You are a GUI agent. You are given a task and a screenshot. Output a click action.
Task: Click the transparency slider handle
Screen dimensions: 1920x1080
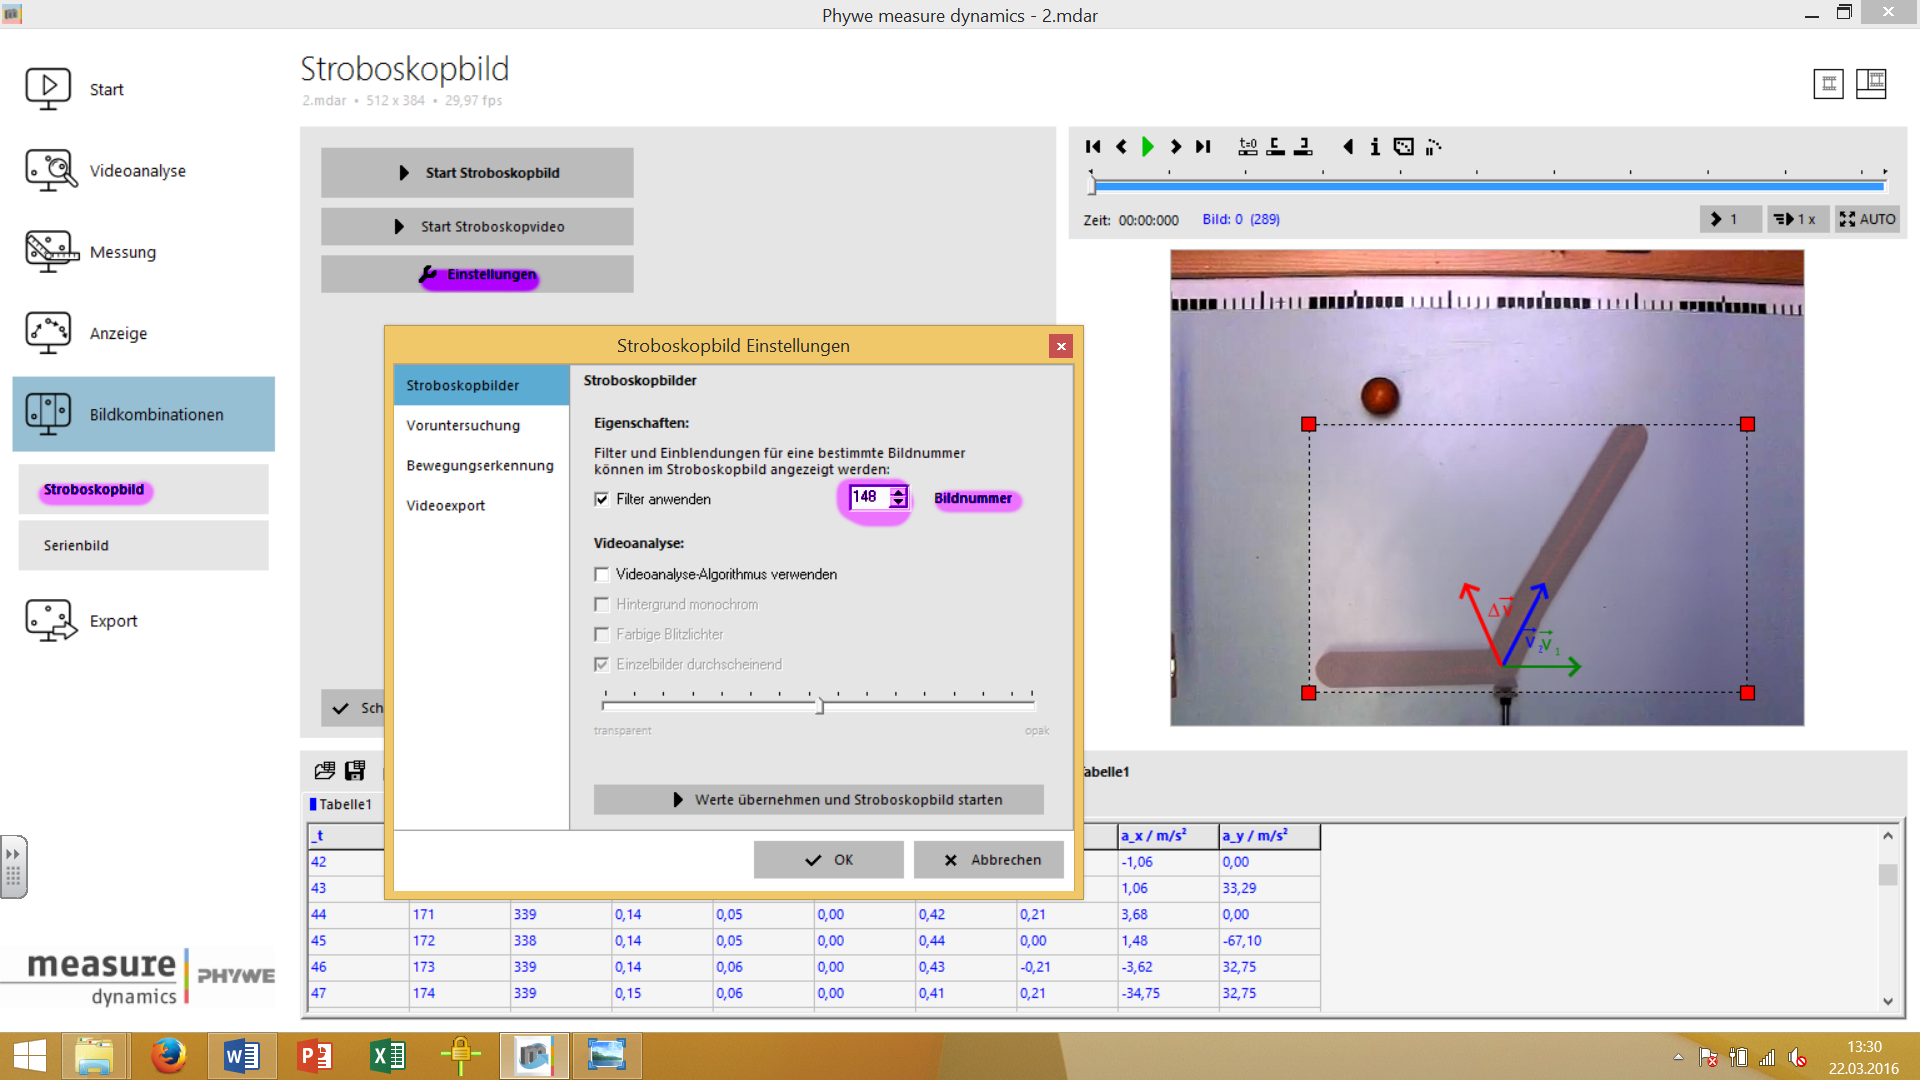point(820,706)
